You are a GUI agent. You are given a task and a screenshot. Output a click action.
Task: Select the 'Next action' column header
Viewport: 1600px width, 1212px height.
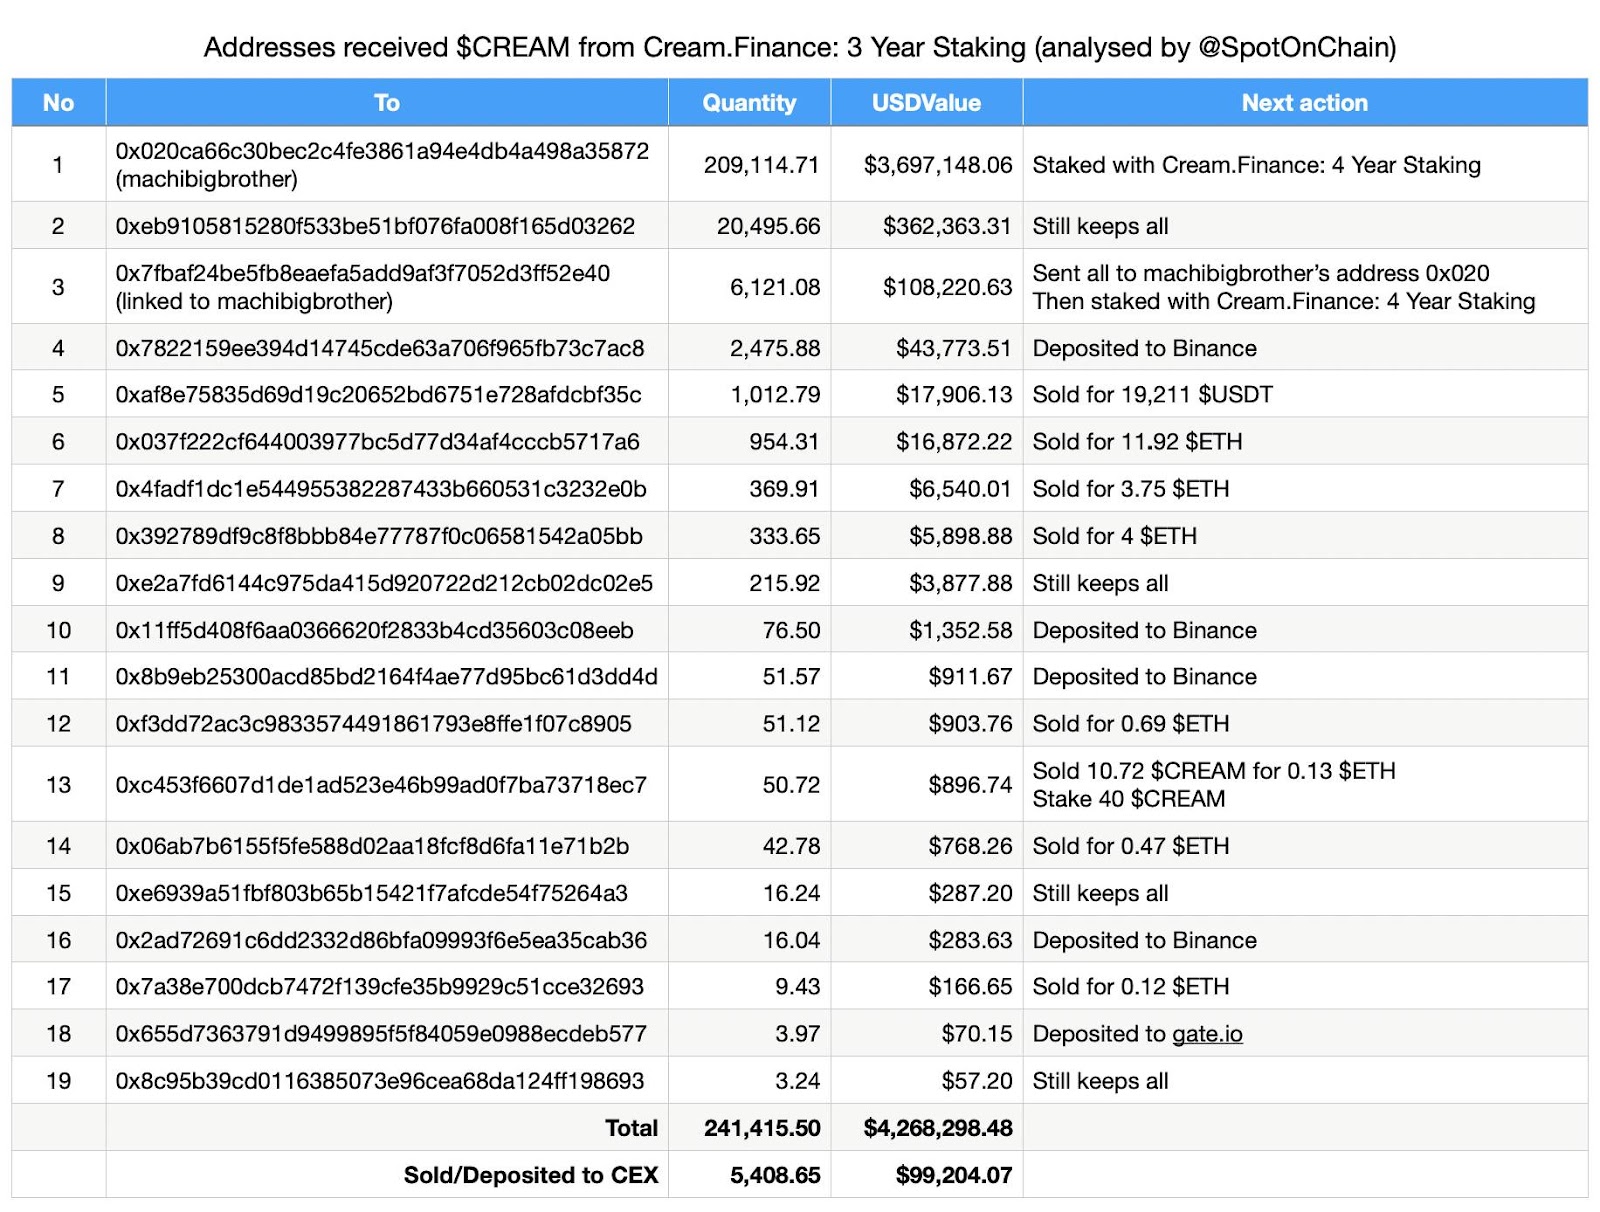click(x=1305, y=103)
